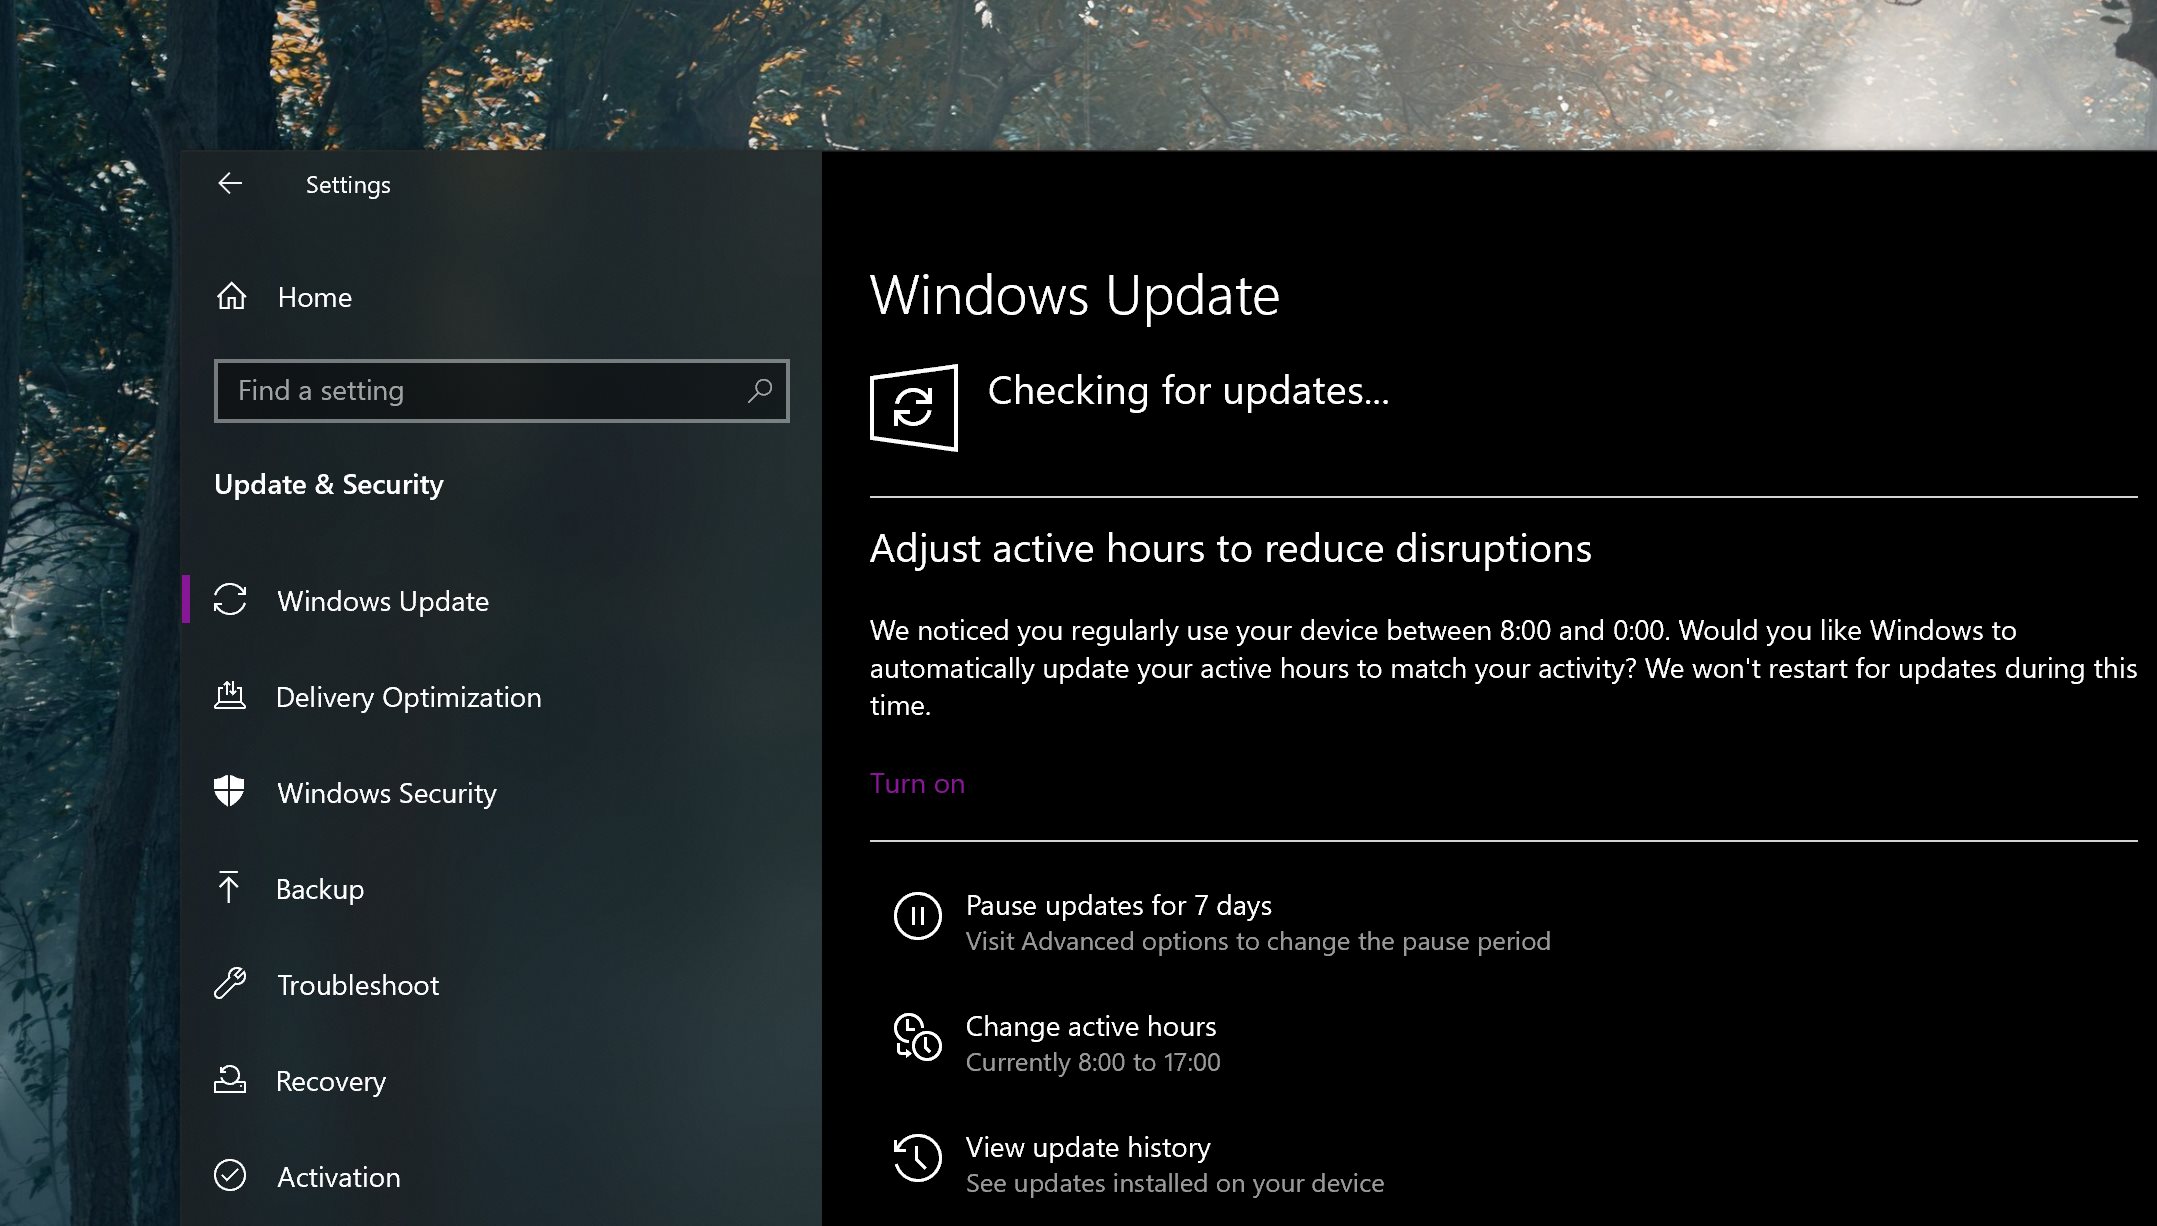The image size is (2157, 1226).
Task: Select Windows Update in the sidebar
Action: (500, 600)
